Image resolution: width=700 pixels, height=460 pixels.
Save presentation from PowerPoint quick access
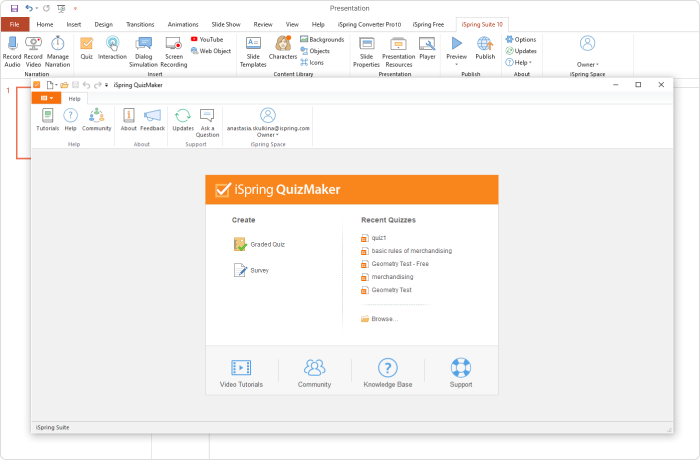click(14, 8)
